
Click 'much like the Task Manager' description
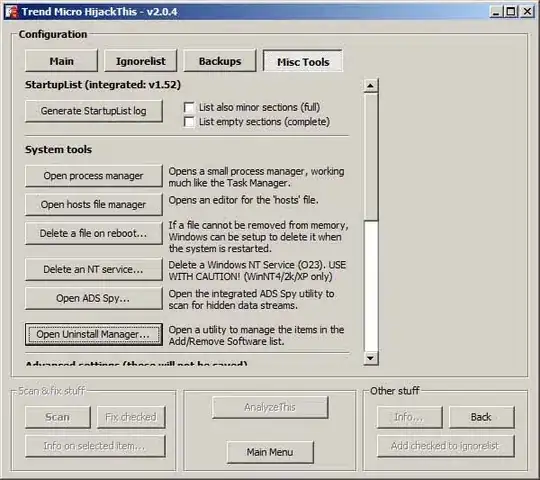256,177
